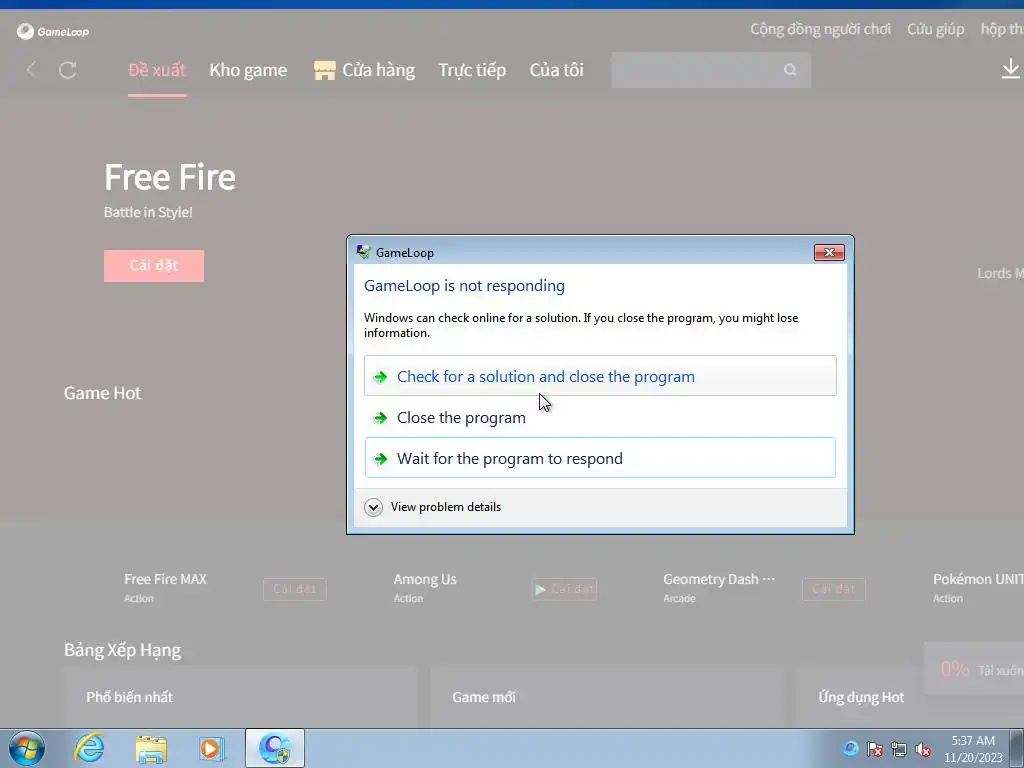Open Windows Explorer from taskbar

[151, 748]
